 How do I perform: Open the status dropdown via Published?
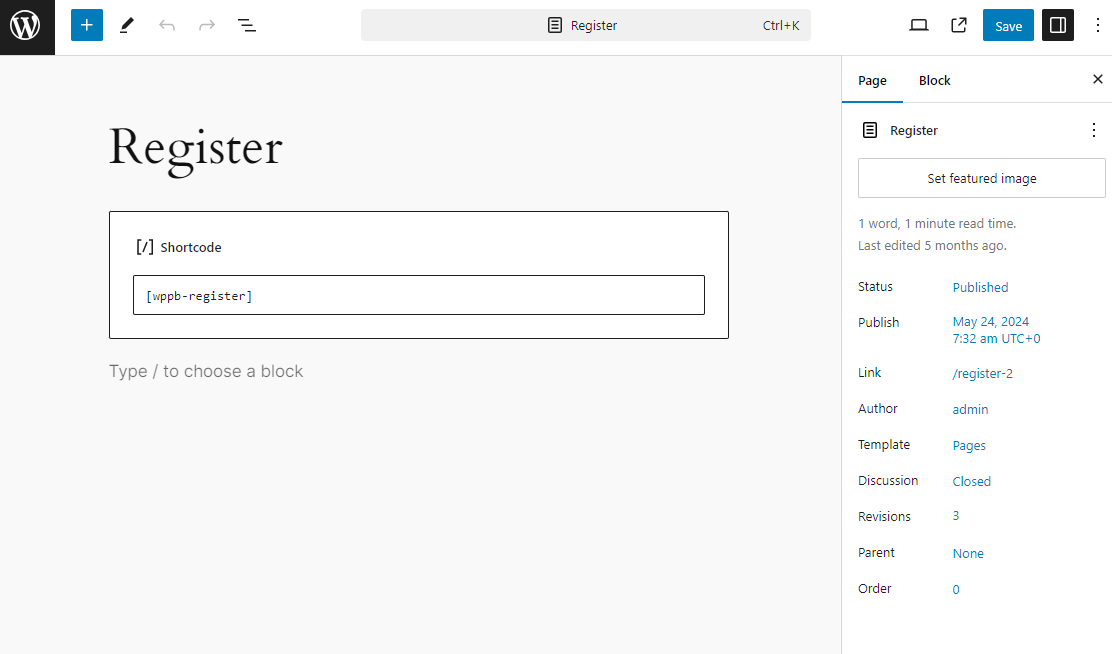[979, 287]
